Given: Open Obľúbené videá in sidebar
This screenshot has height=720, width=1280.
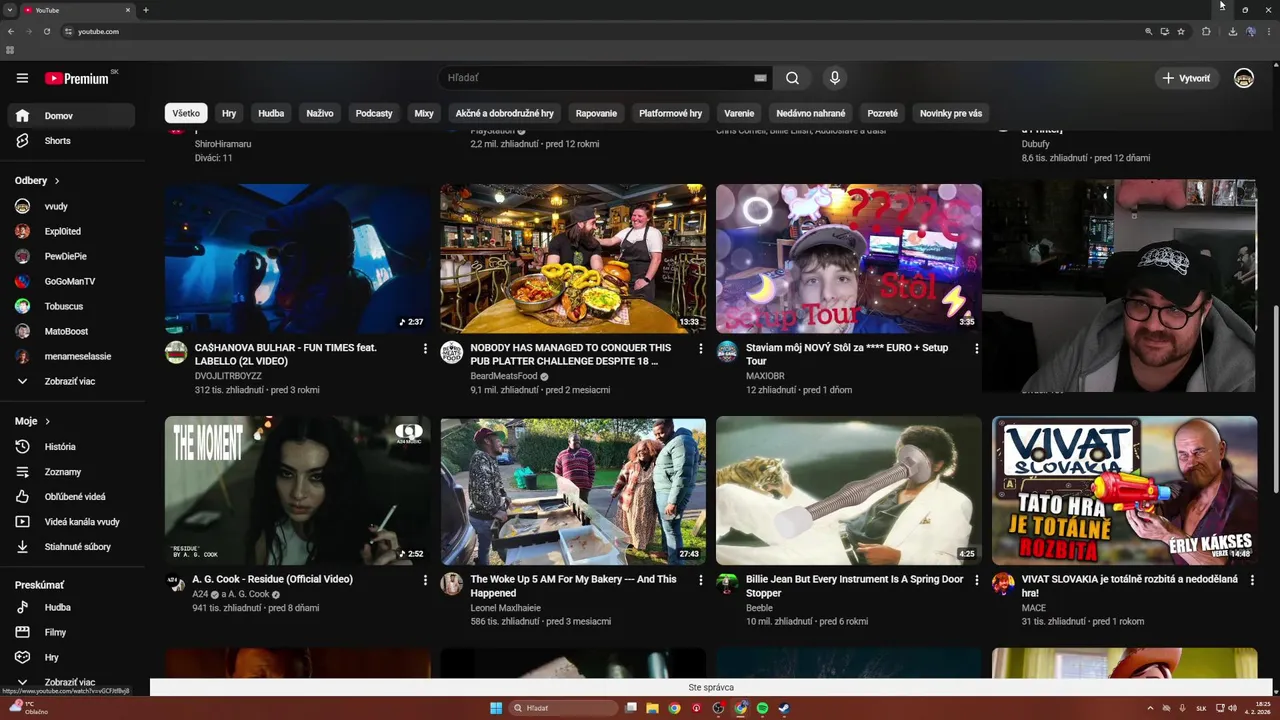Looking at the screenshot, I should (70, 497).
